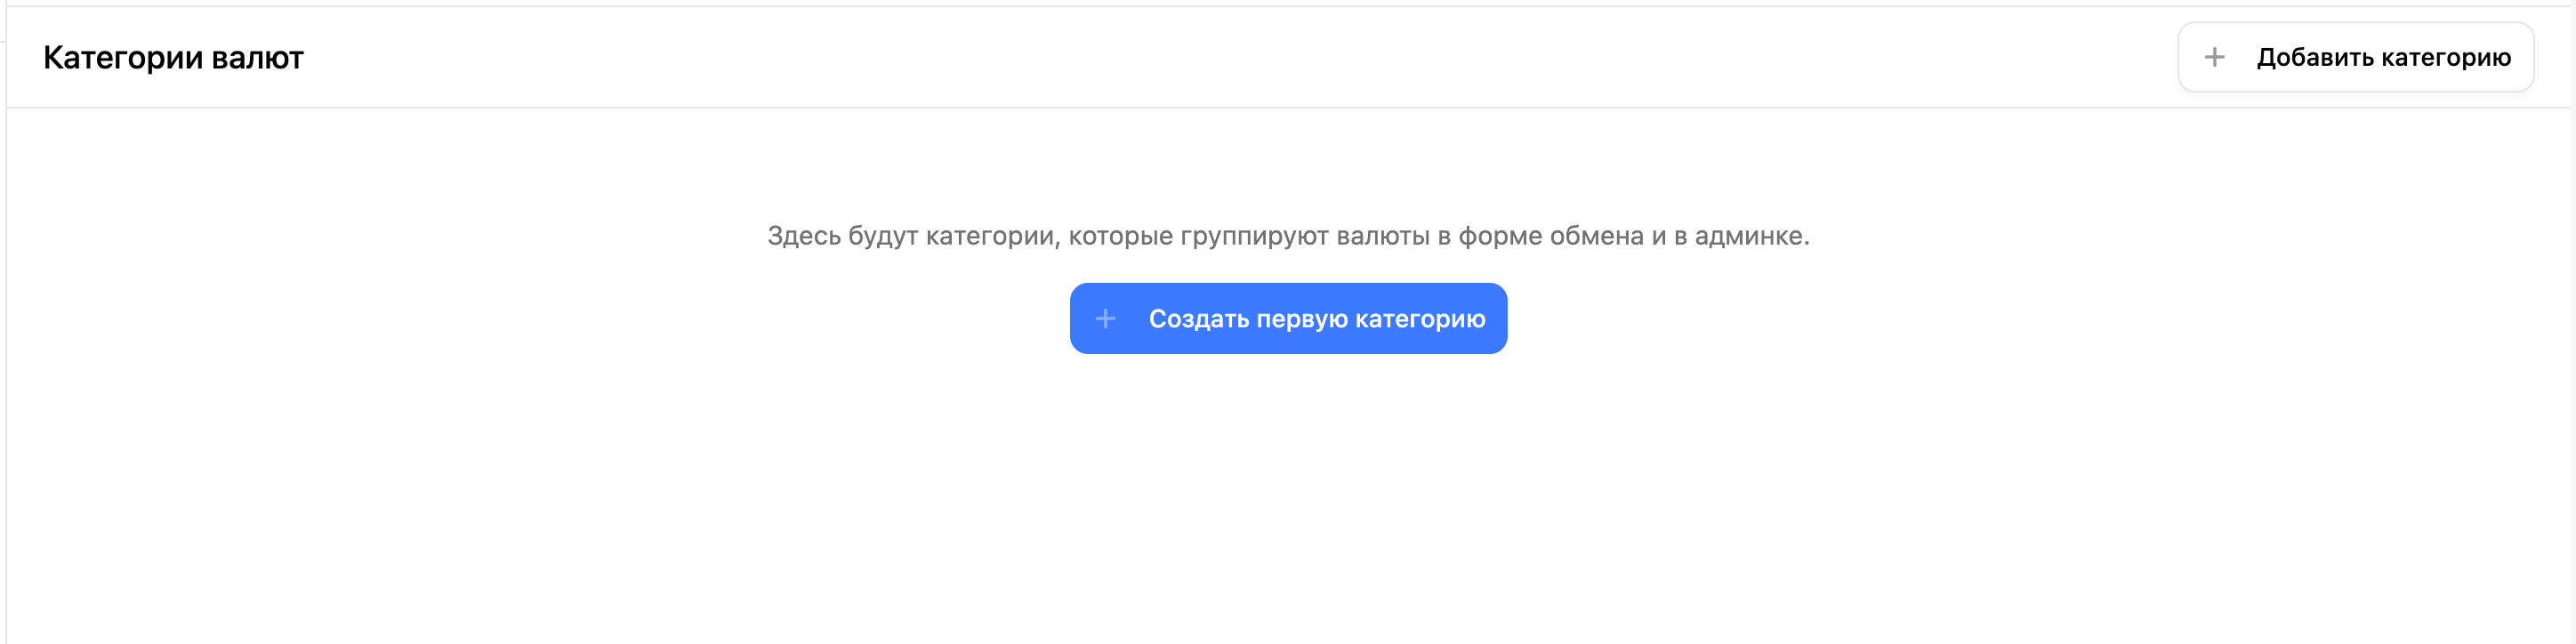Click the word категорию on the blue button
Viewport: 2576px width, 644px height.
pos(1420,319)
